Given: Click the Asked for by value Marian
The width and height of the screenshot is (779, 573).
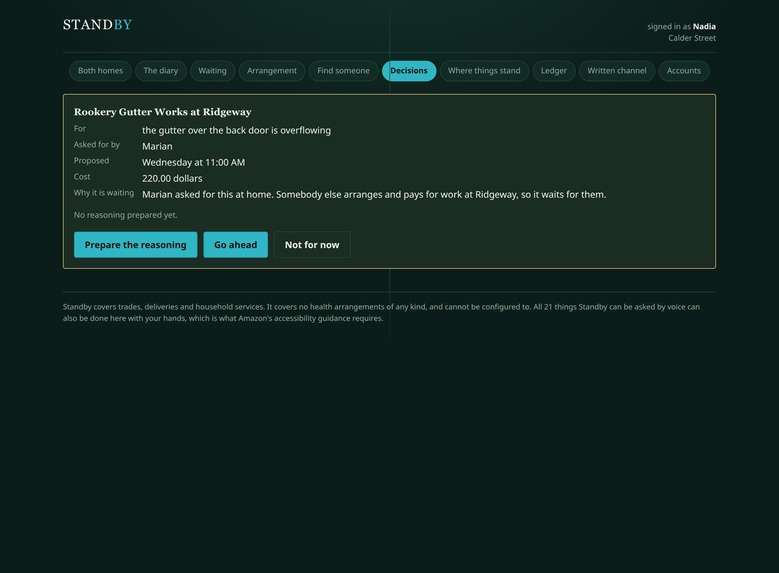Looking at the screenshot, I should click(157, 146).
